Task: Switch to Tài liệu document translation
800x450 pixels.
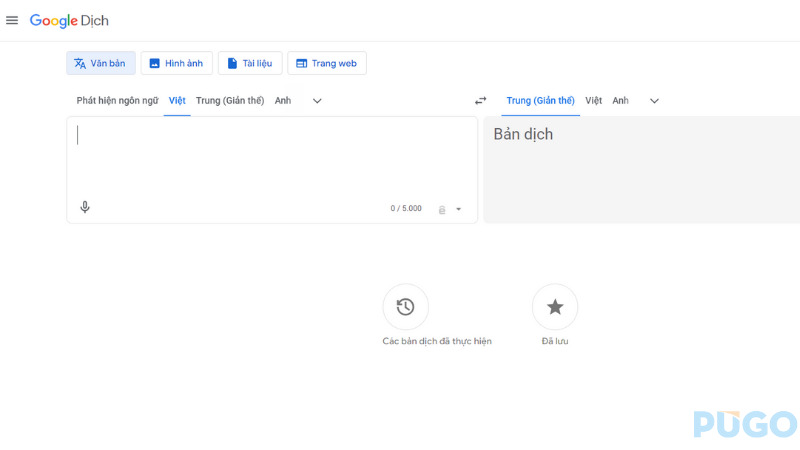Action: [x=250, y=63]
